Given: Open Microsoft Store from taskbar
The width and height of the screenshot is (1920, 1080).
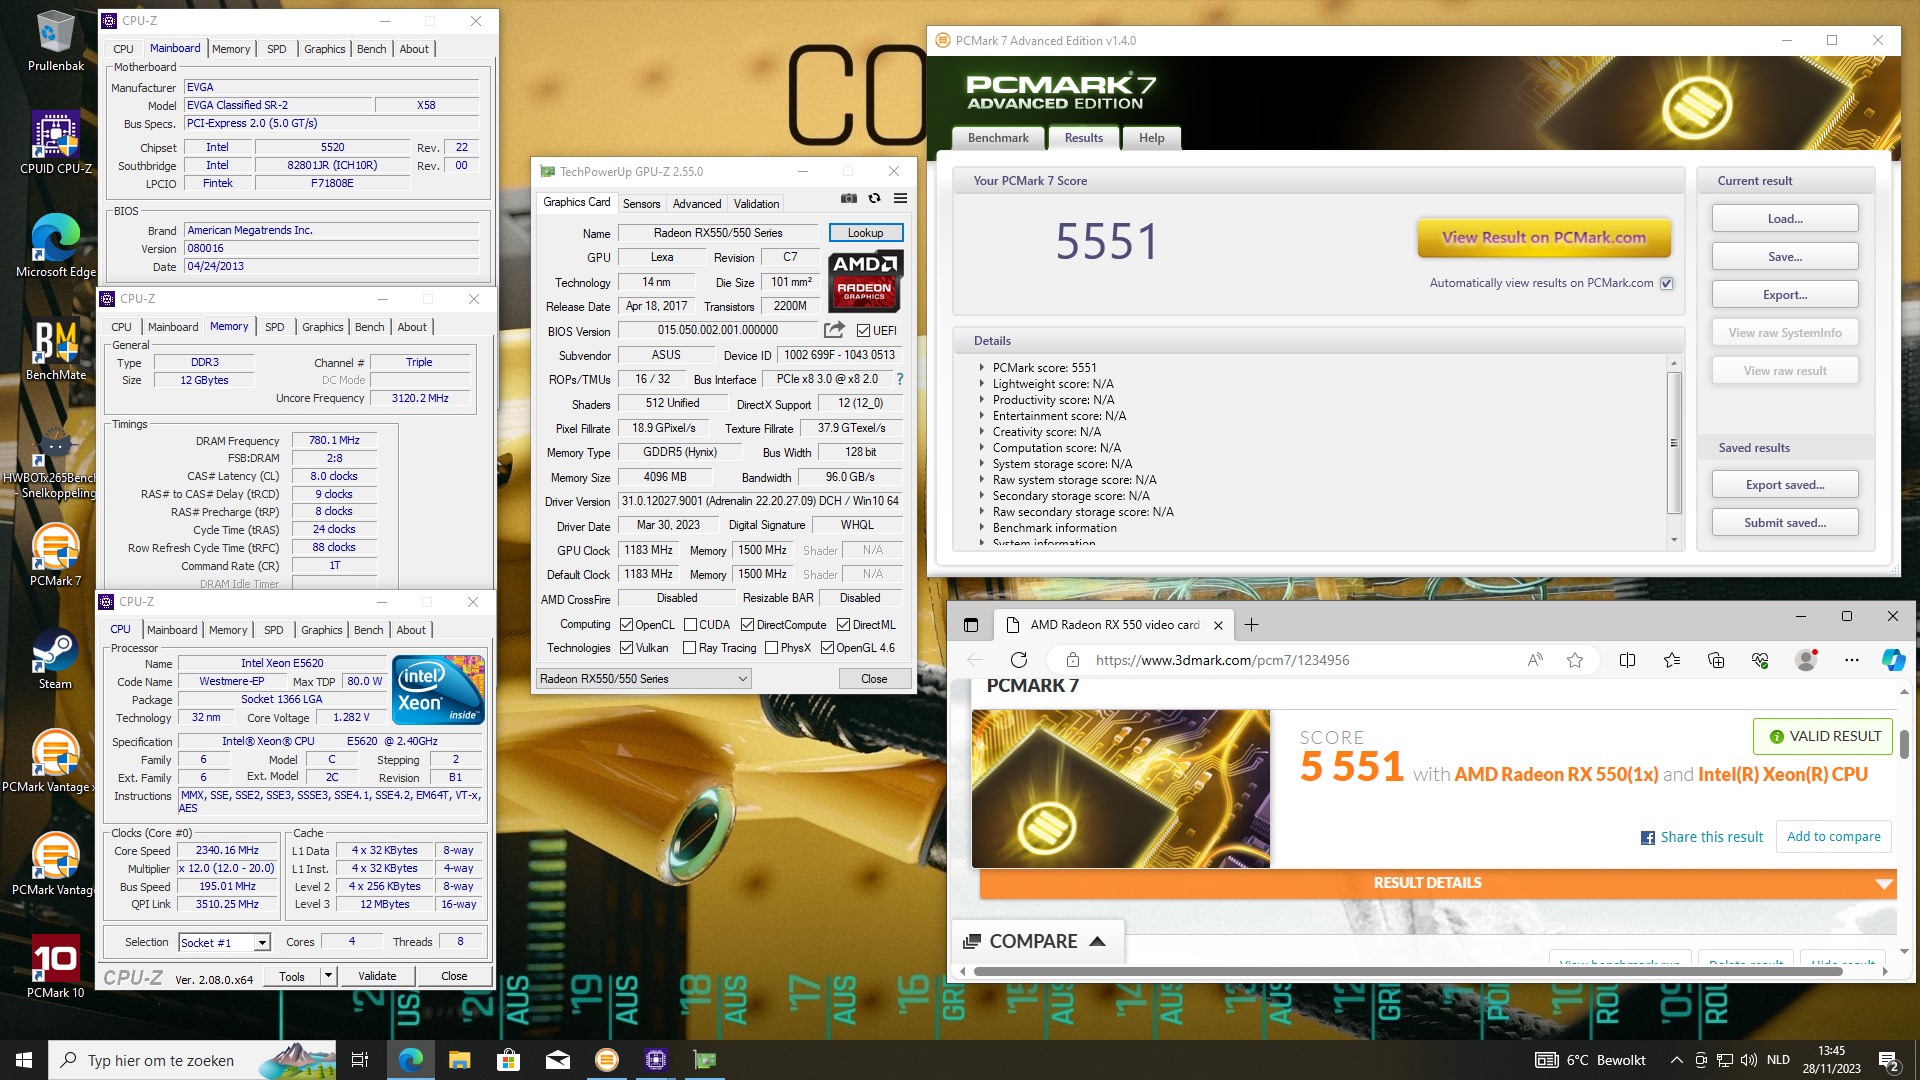Looking at the screenshot, I should click(508, 1060).
